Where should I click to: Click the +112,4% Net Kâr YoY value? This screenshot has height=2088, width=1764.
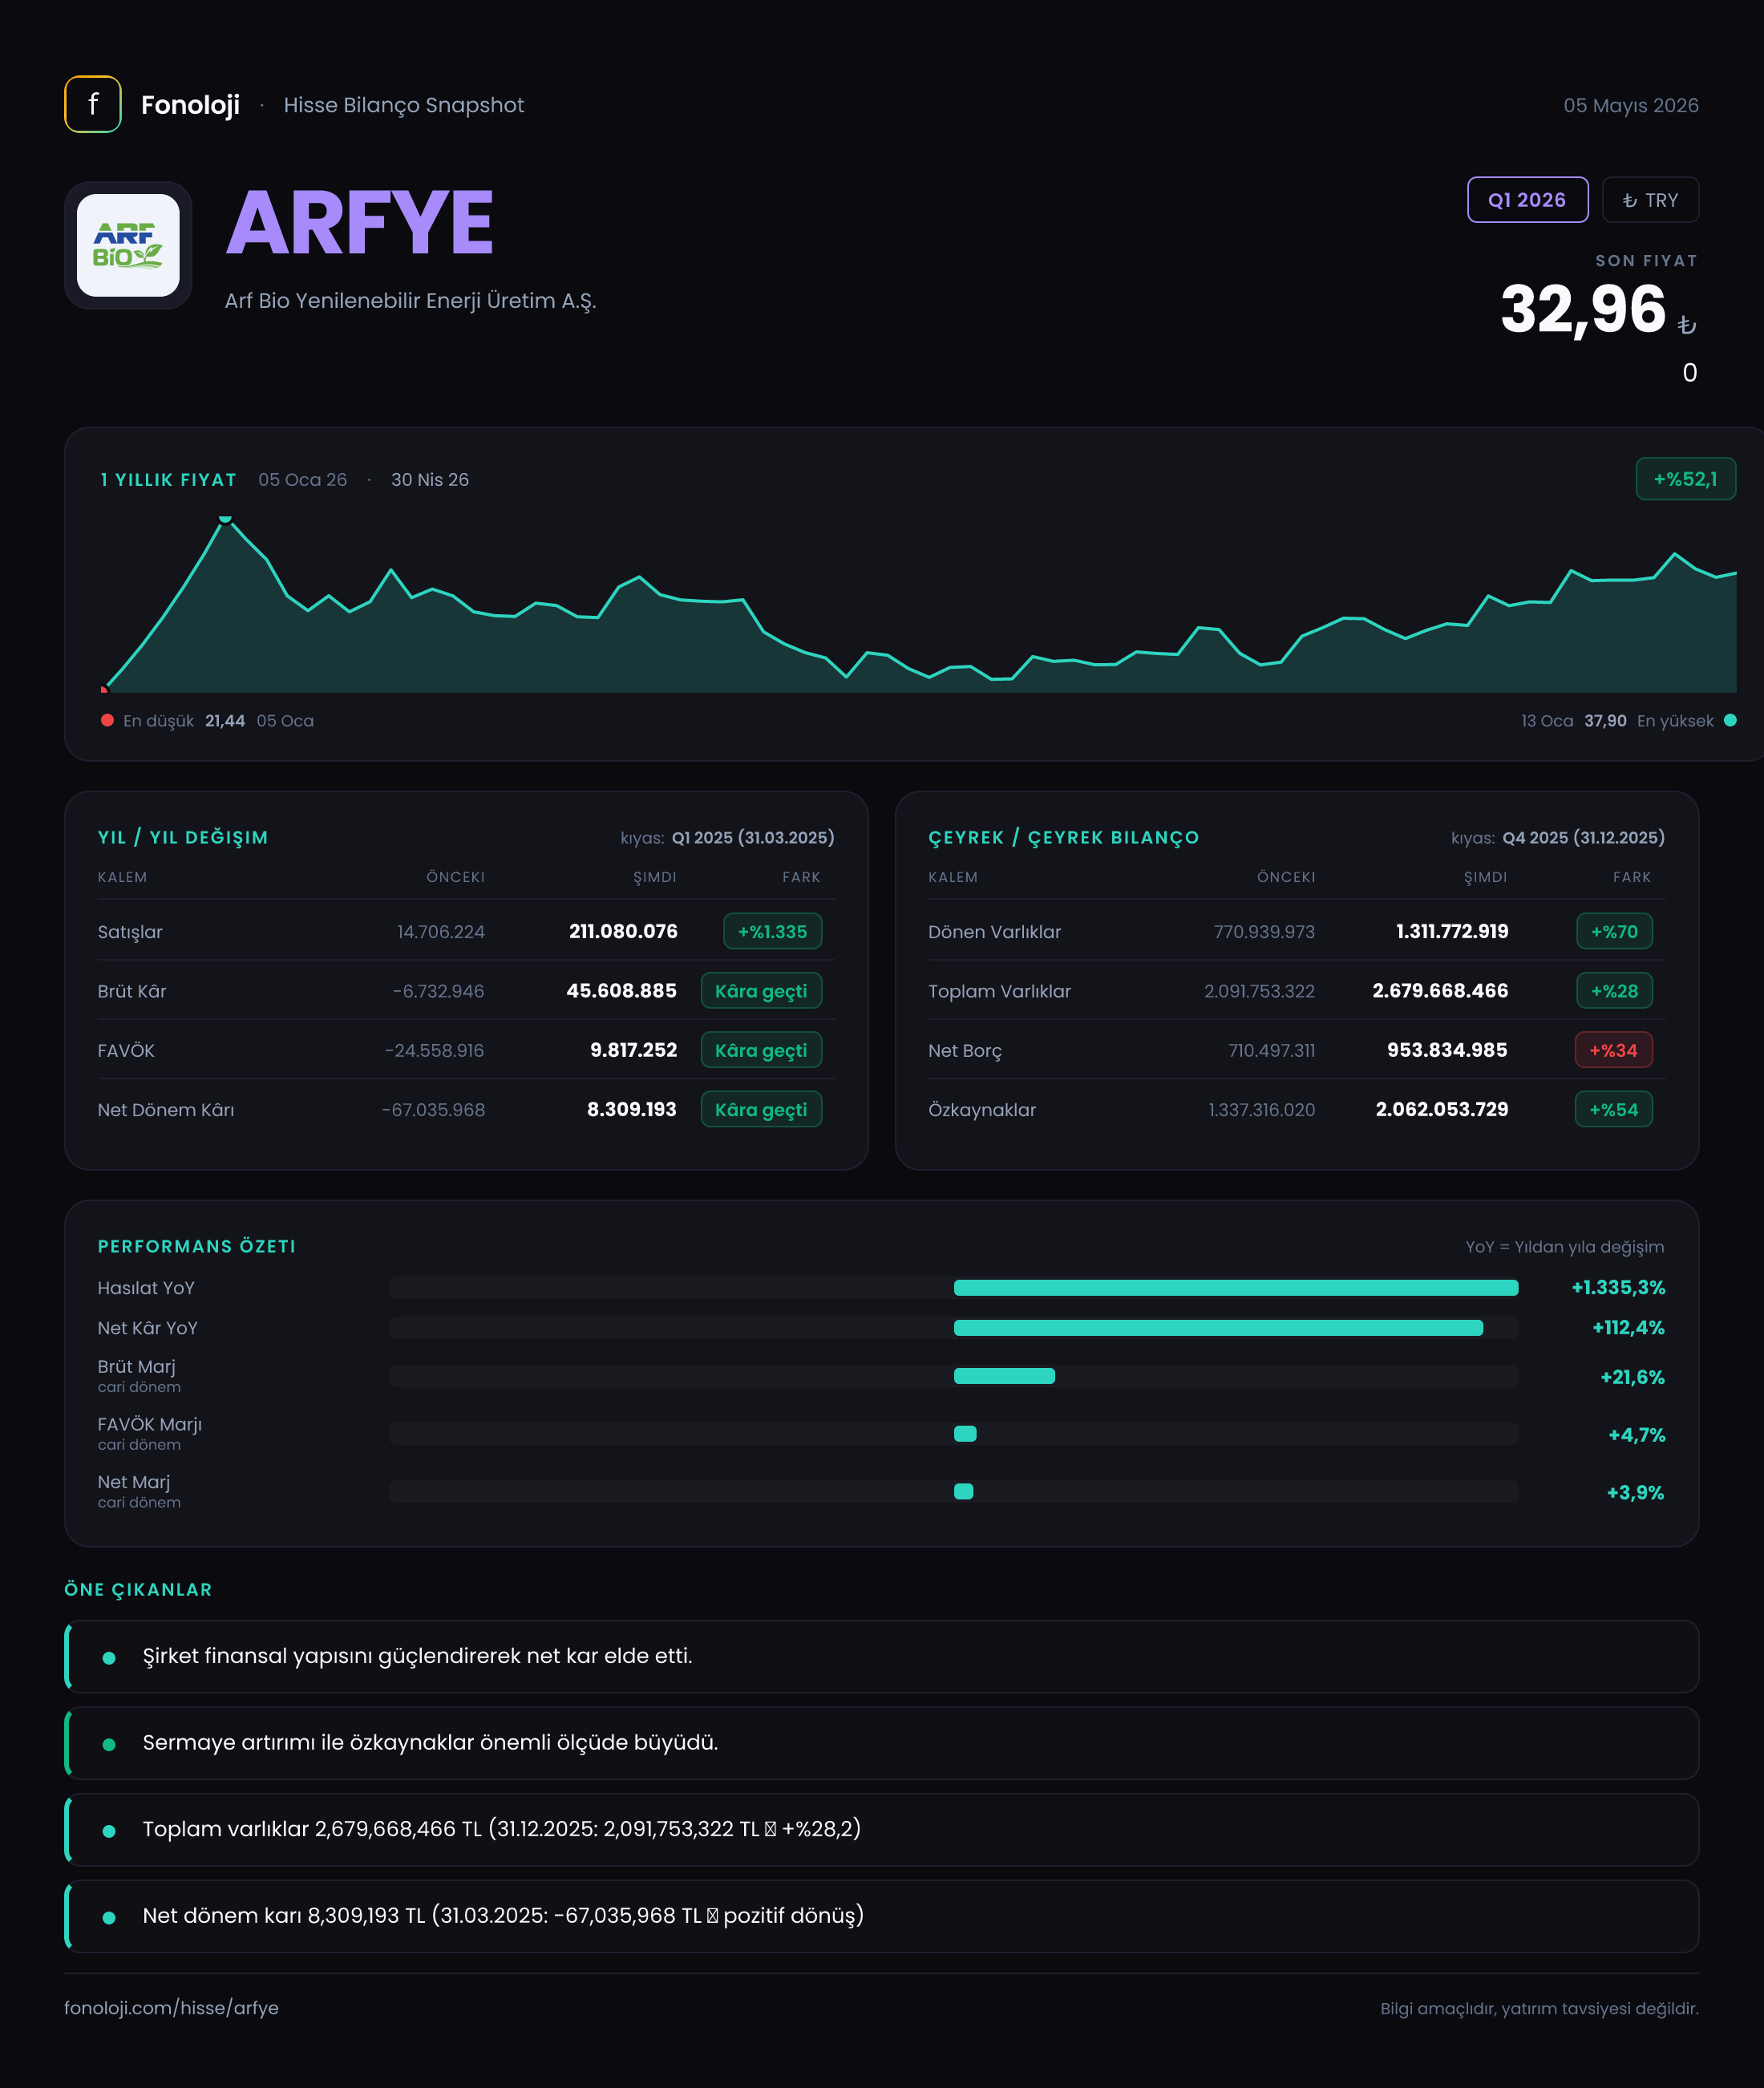1628,1328
